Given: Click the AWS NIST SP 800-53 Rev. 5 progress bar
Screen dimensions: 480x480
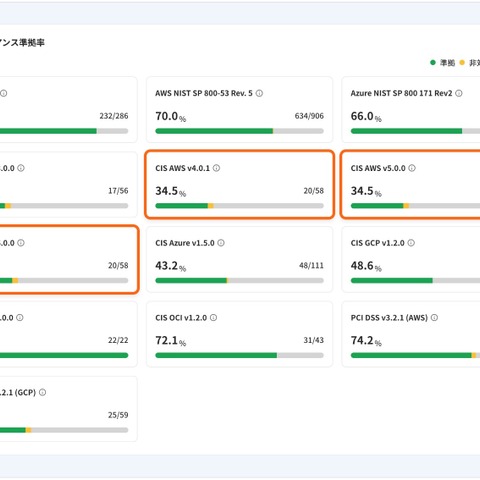Looking at the screenshot, I should point(239,131).
